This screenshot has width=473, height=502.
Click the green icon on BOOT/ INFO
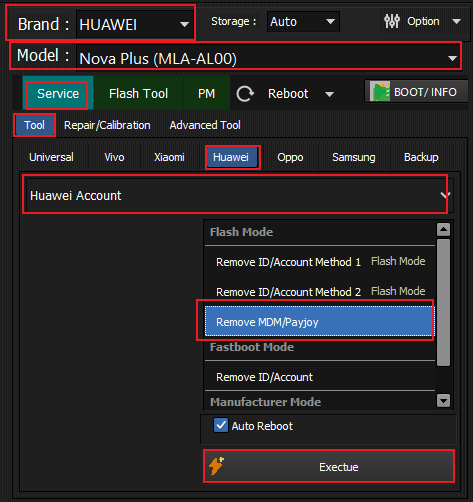[380, 91]
